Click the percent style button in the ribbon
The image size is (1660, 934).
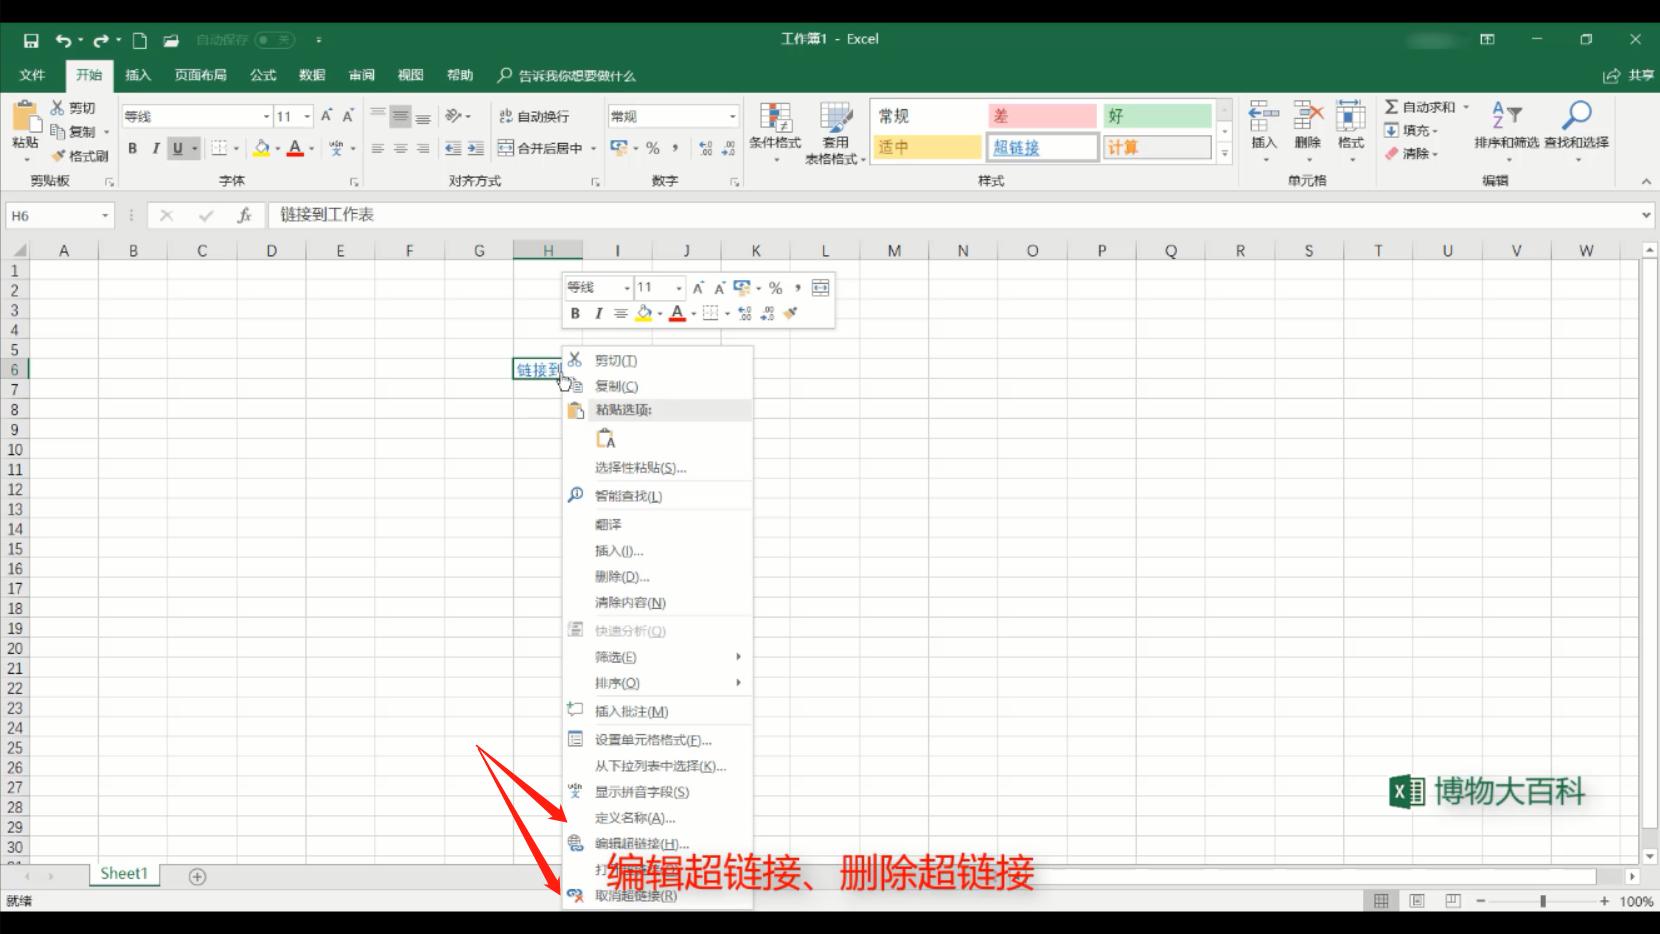[x=653, y=148]
